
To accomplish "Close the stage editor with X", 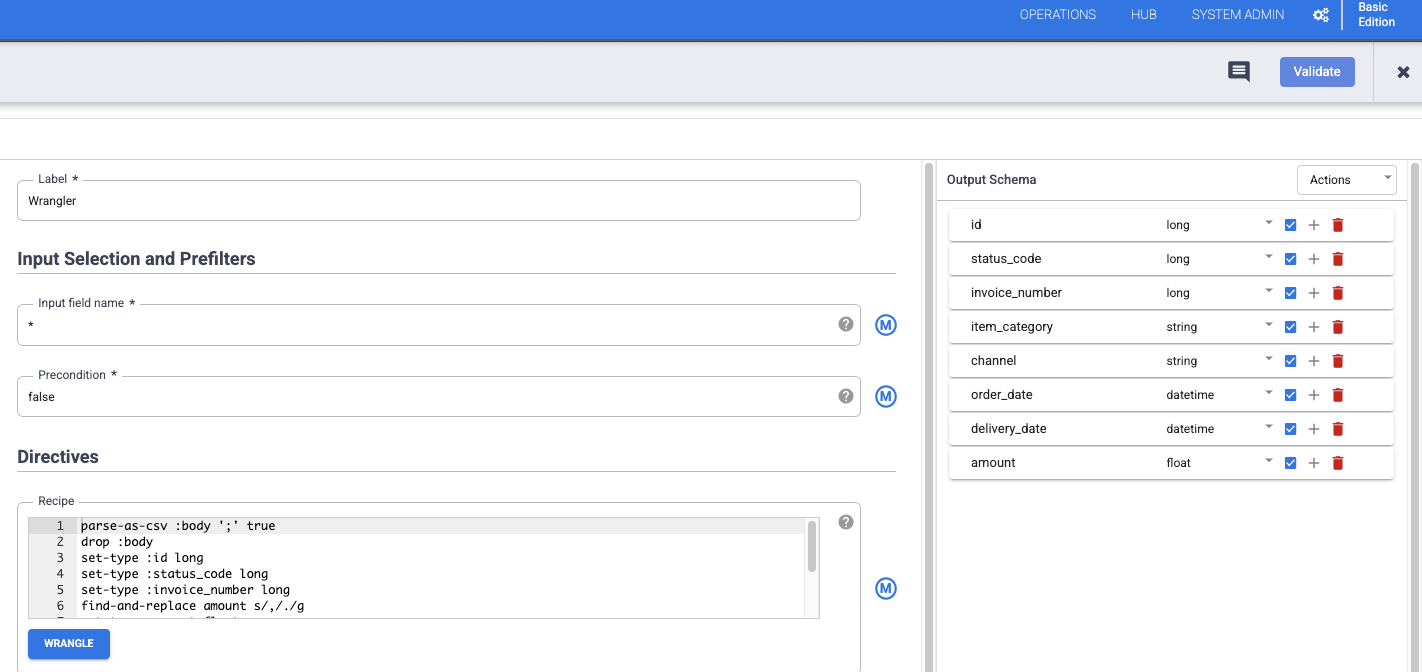I will tap(1403, 72).
